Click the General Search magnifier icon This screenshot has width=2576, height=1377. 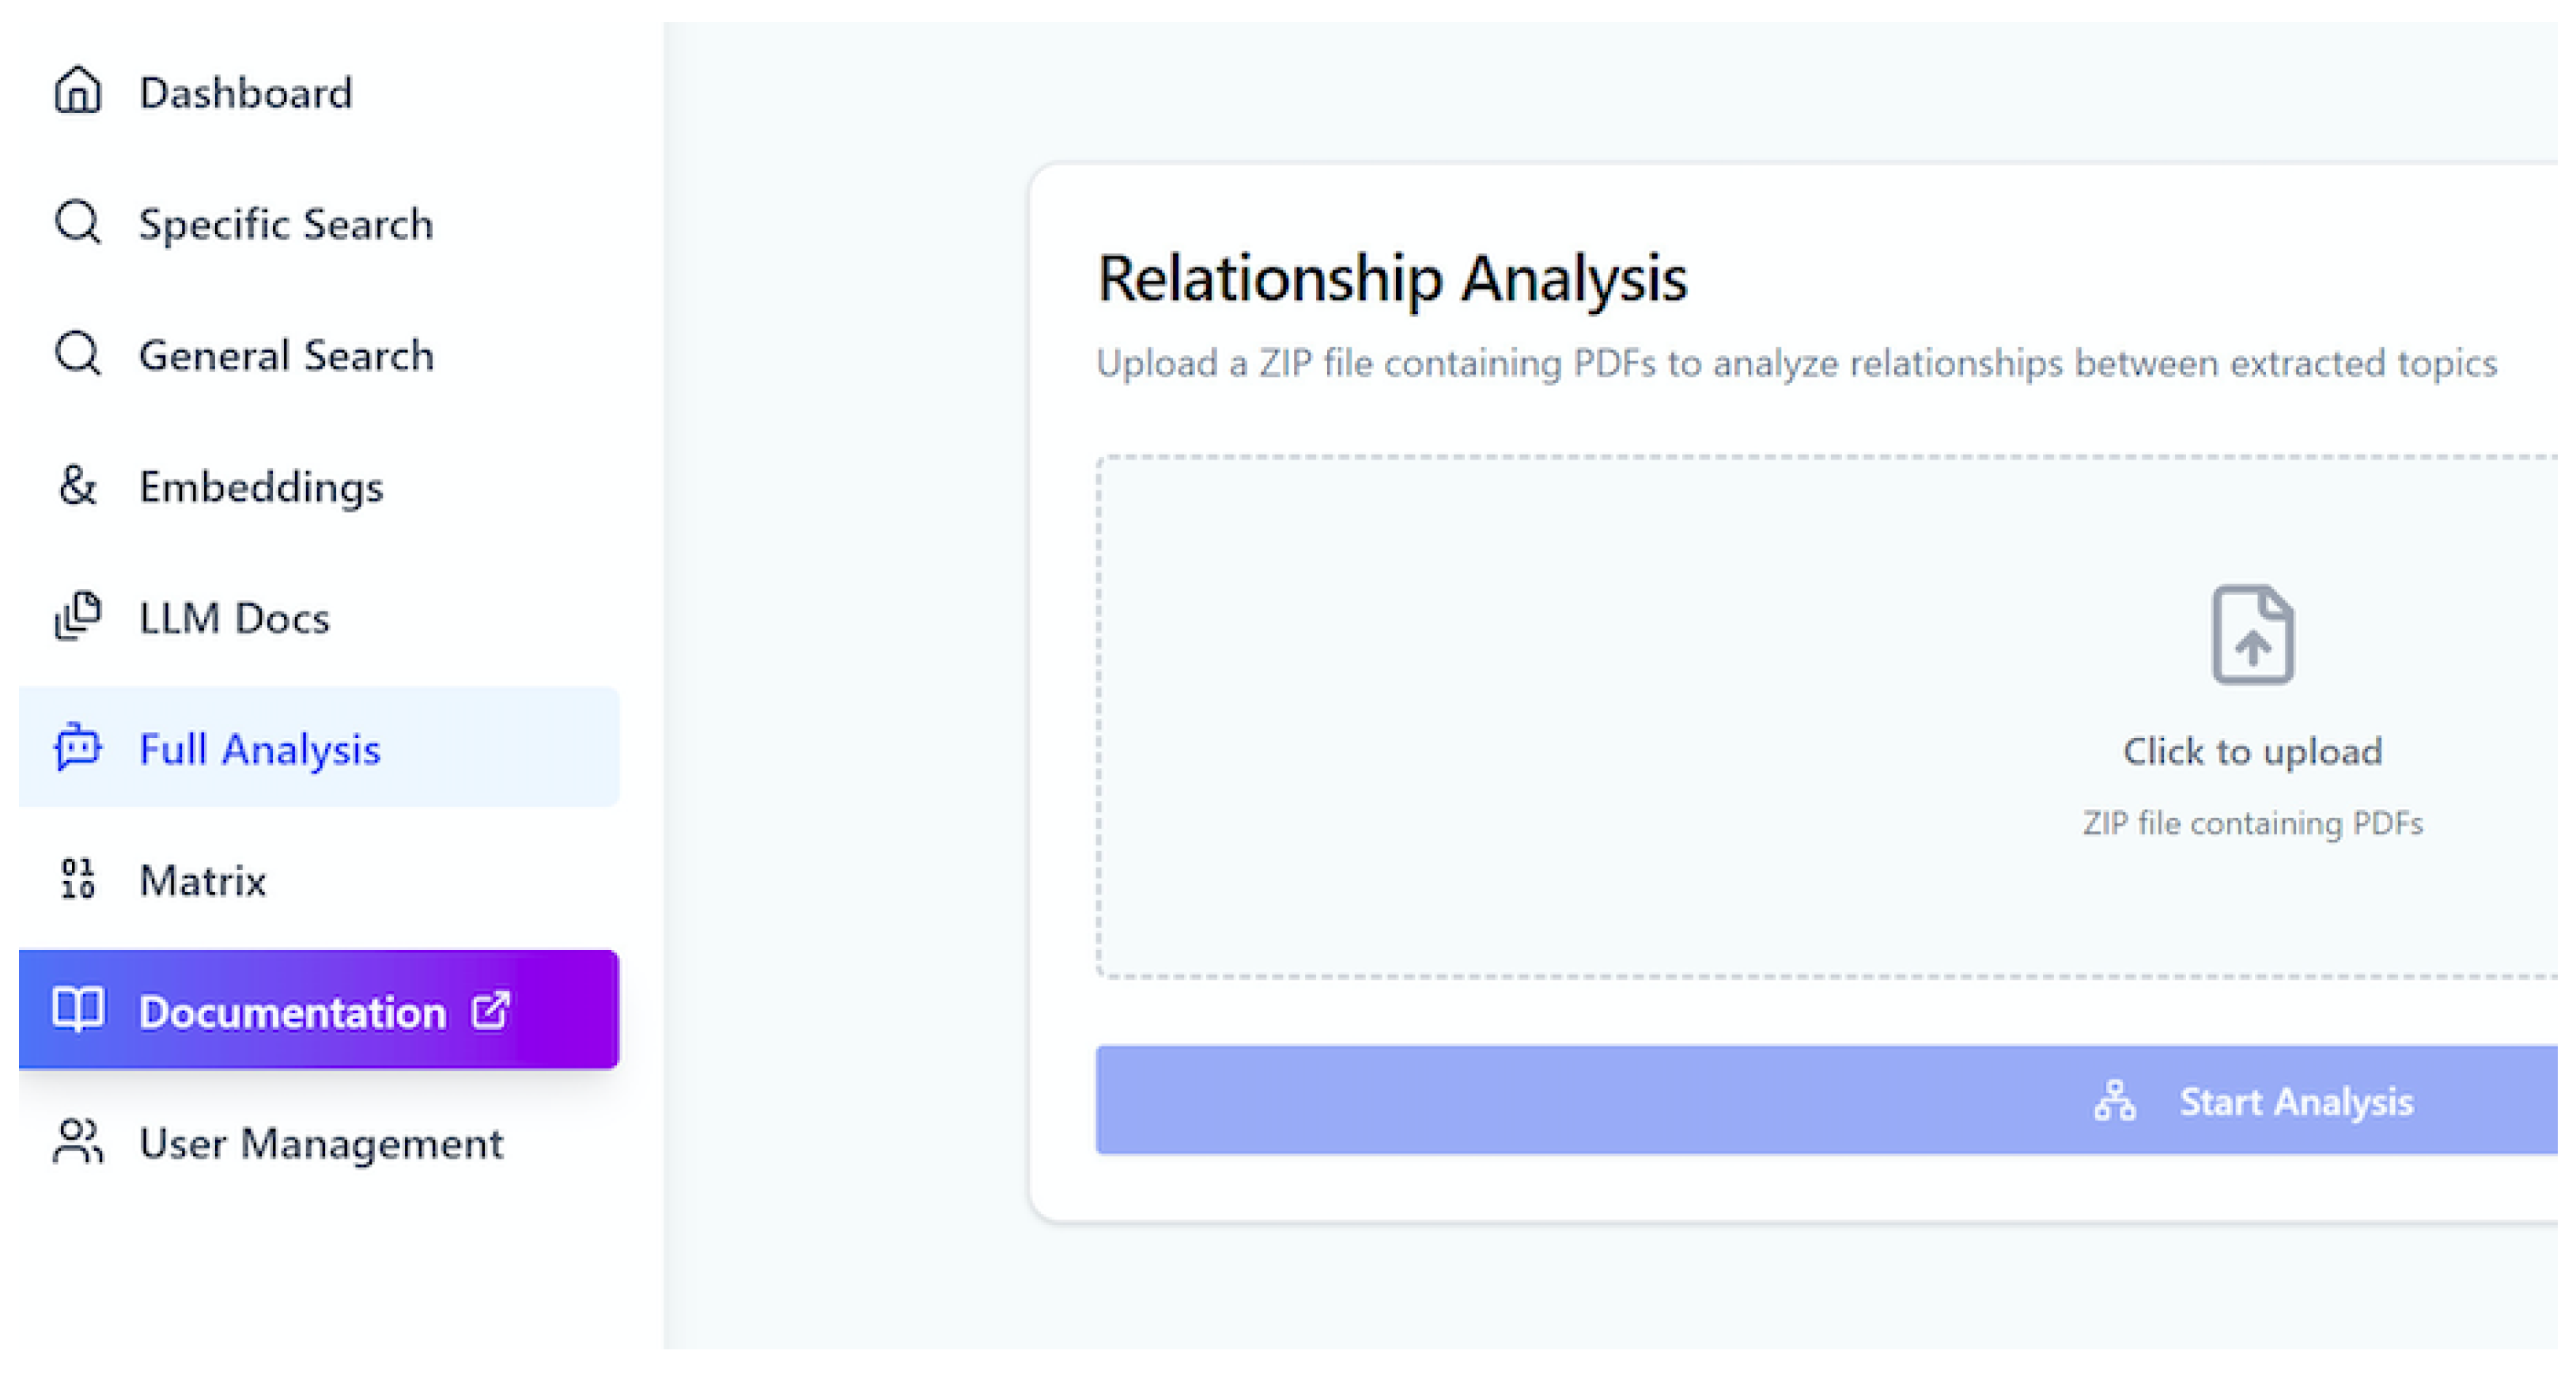pos(77,354)
